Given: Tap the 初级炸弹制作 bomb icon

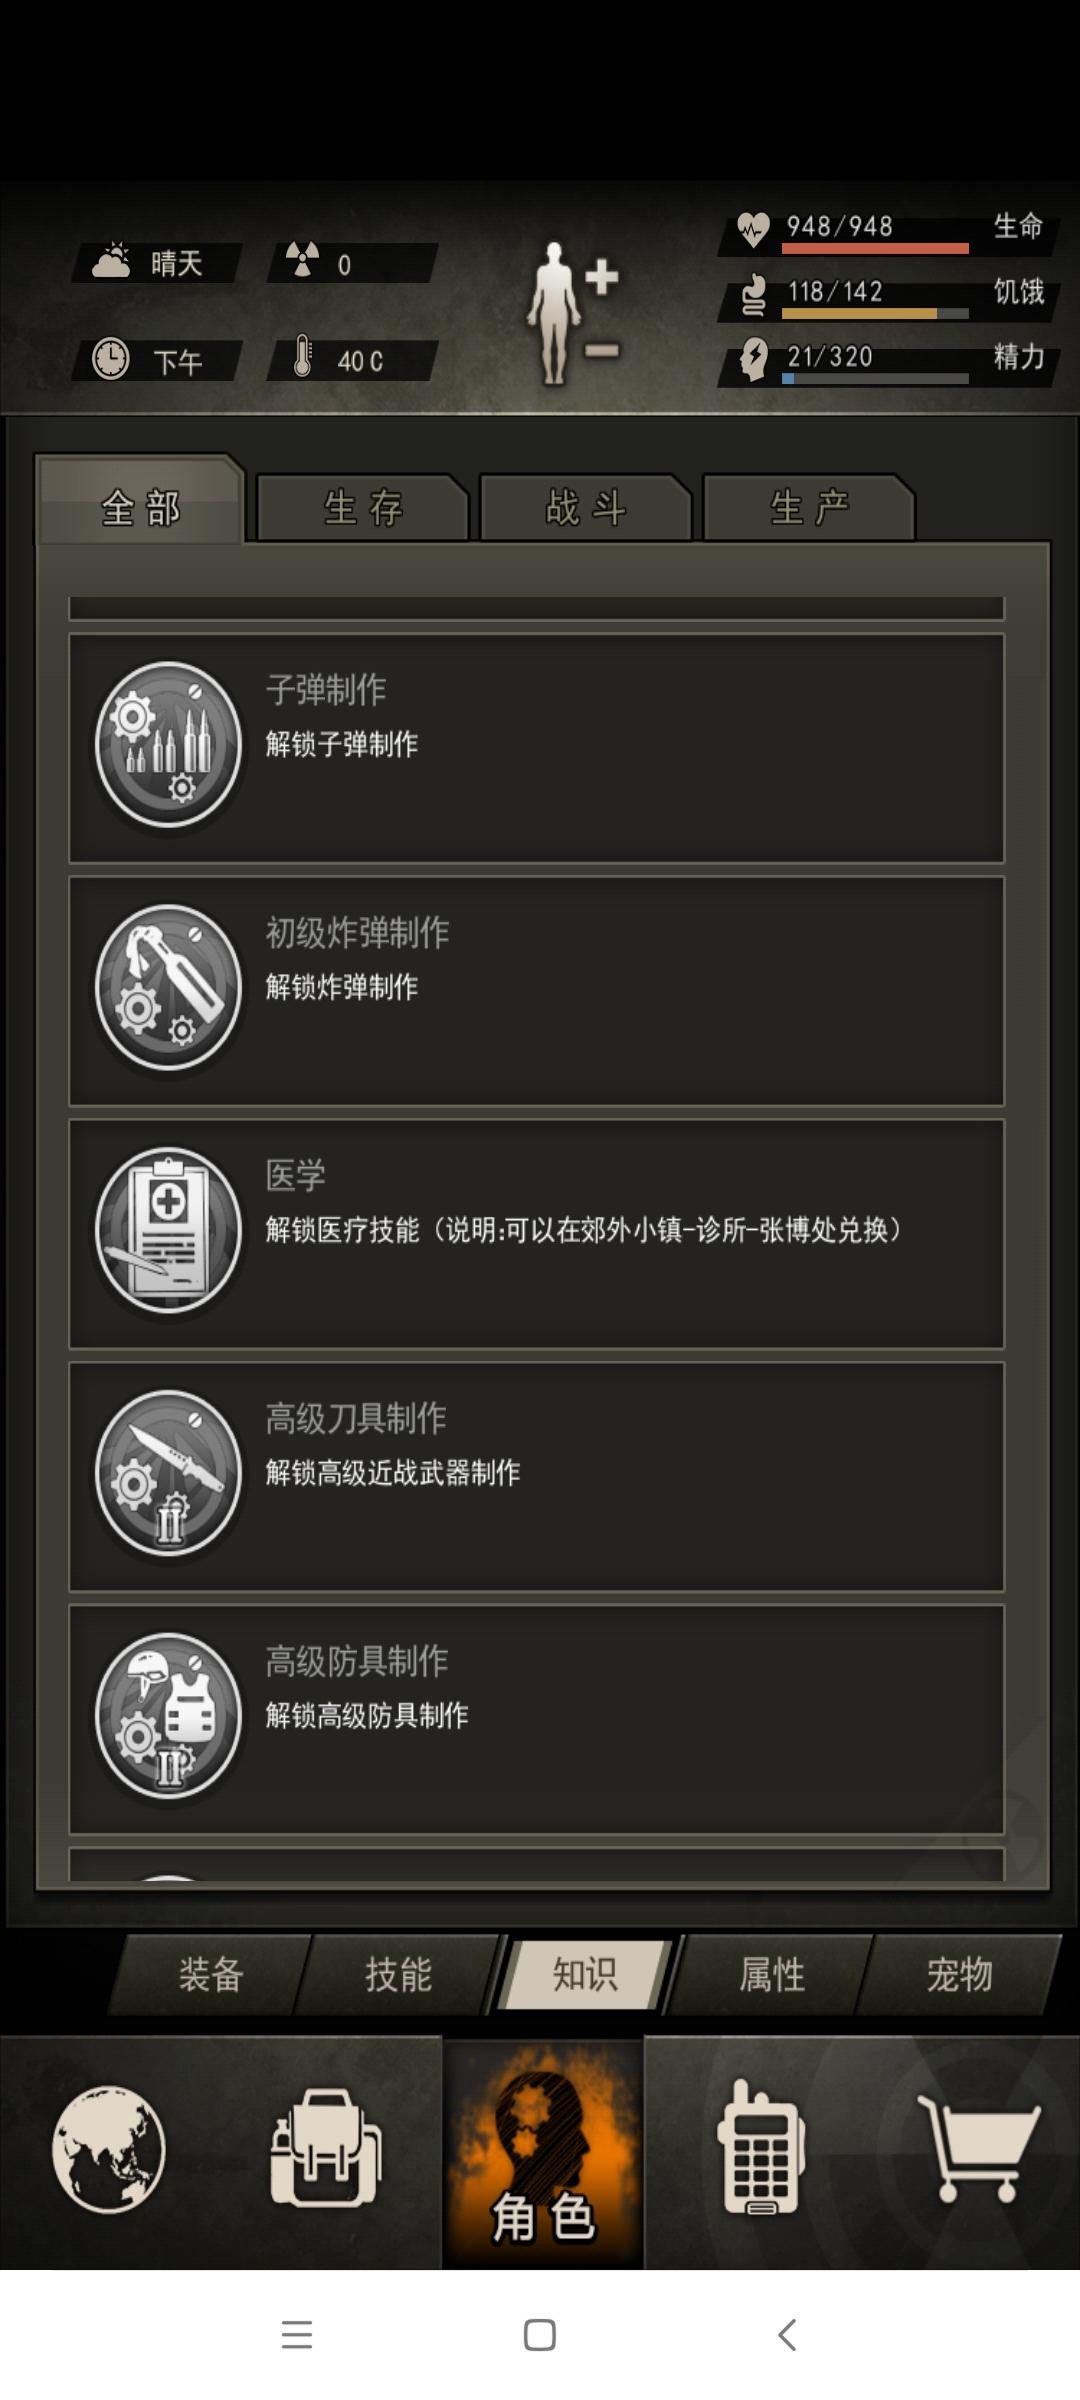Looking at the screenshot, I should tap(168, 988).
